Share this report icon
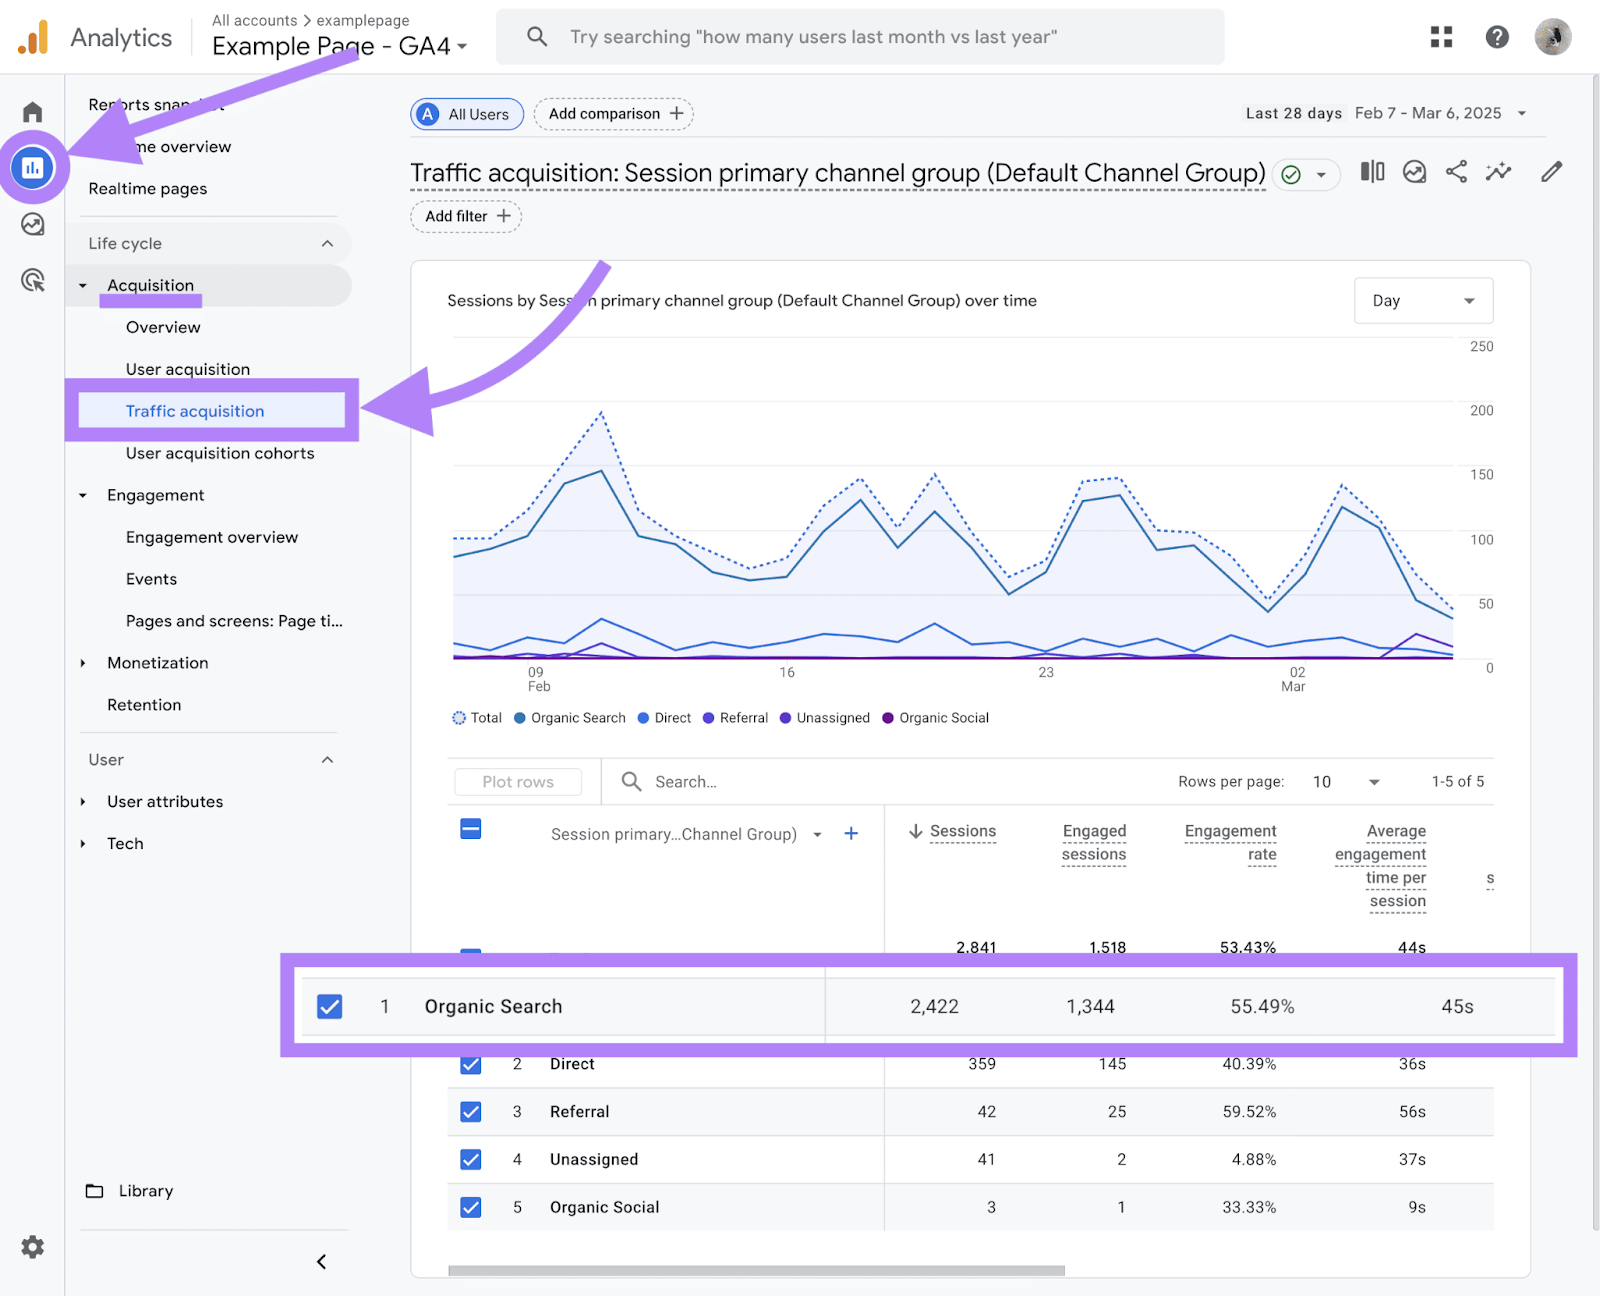 [x=1456, y=172]
